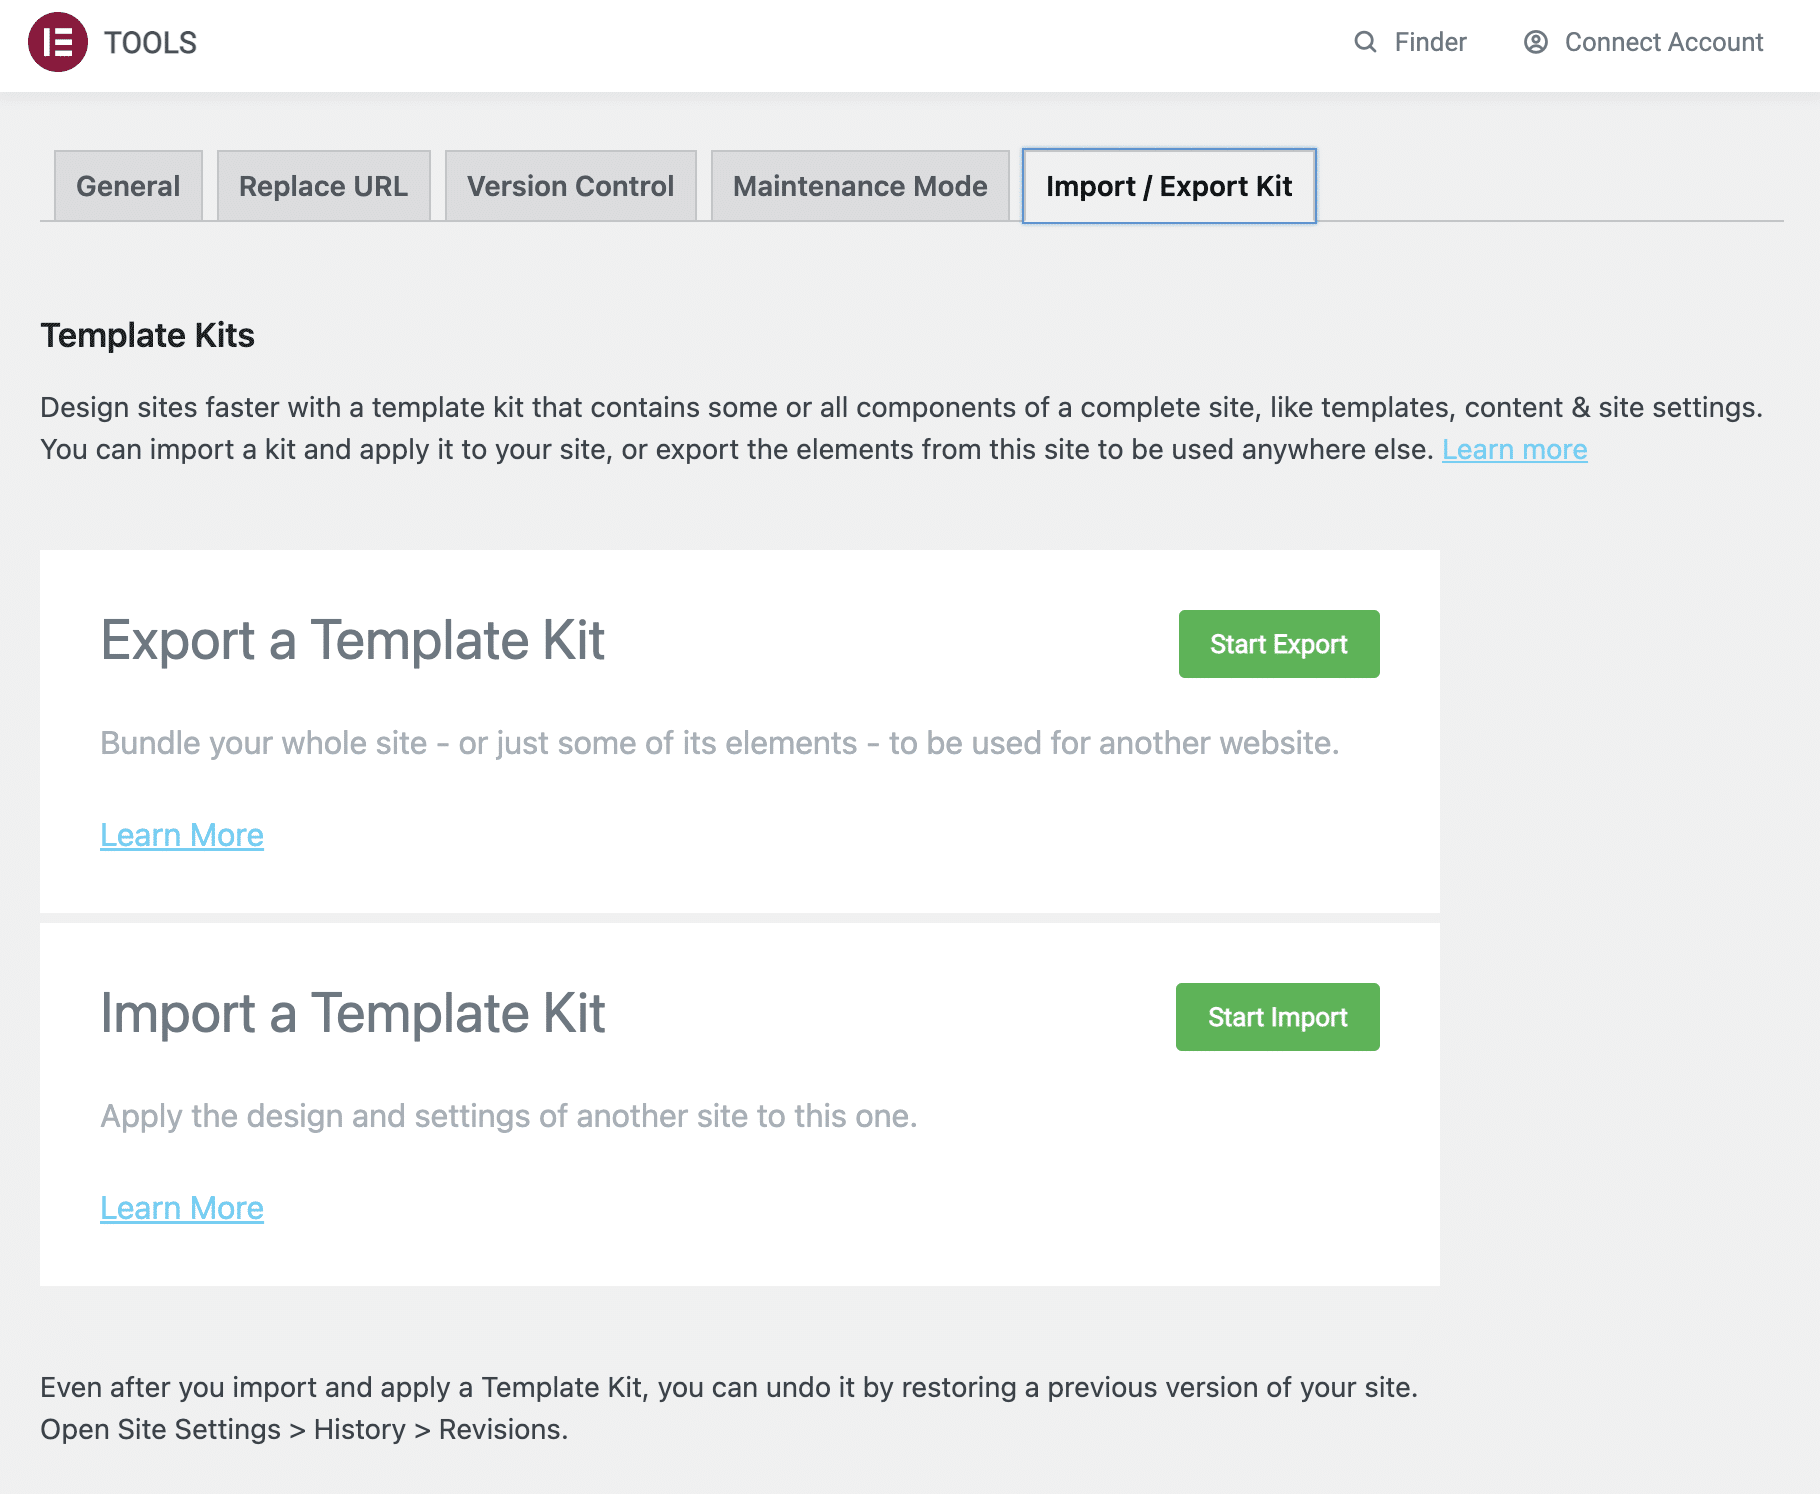Select the Import / Export Kit tab
This screenshot has height=1494, width=1820.
1168,185
